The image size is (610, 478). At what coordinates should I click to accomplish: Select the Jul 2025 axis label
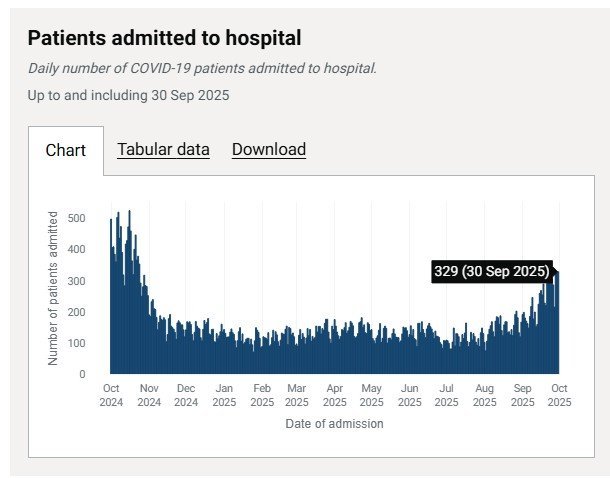click(447, 395)
